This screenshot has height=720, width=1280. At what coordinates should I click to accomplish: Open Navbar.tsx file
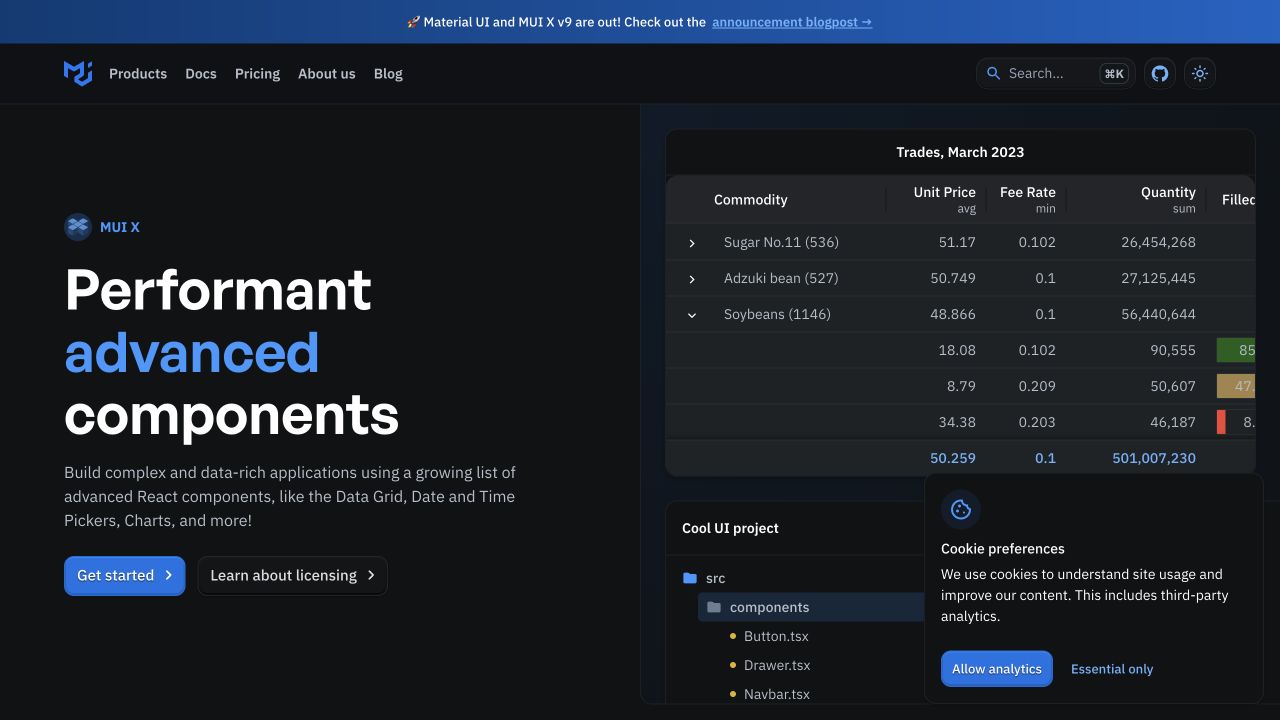(777, 694)
